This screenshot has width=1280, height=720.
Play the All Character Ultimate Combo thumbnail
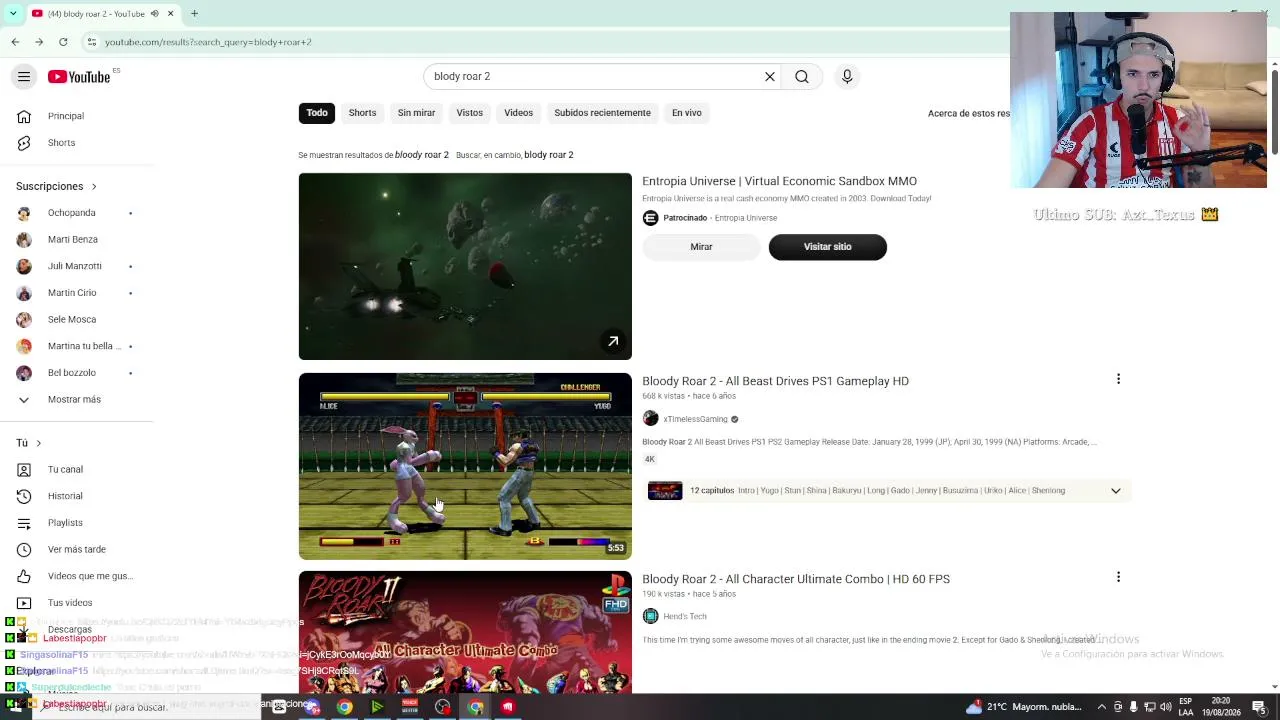[x=465, y=632]
